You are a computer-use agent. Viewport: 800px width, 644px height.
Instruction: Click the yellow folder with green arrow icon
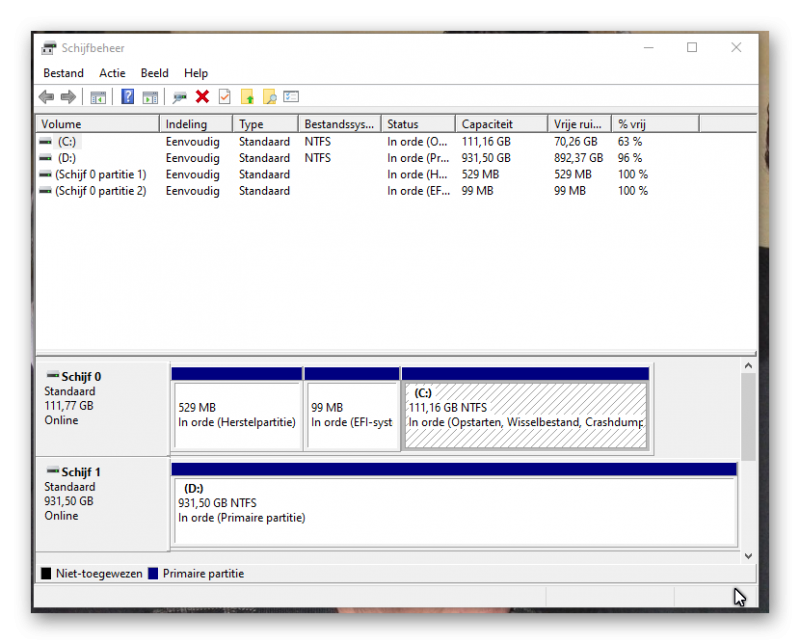coord(247,97)
